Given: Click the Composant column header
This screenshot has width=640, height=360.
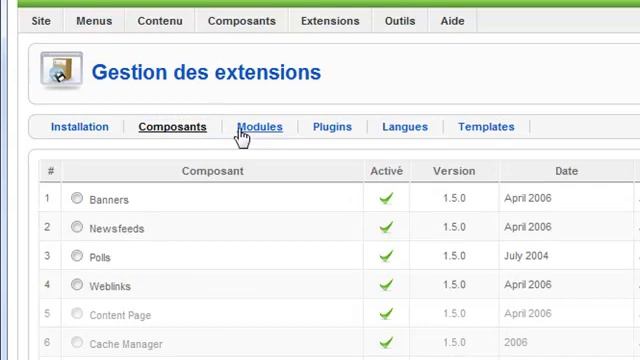Looking at the screenshot, I should [x=213, y=171].
